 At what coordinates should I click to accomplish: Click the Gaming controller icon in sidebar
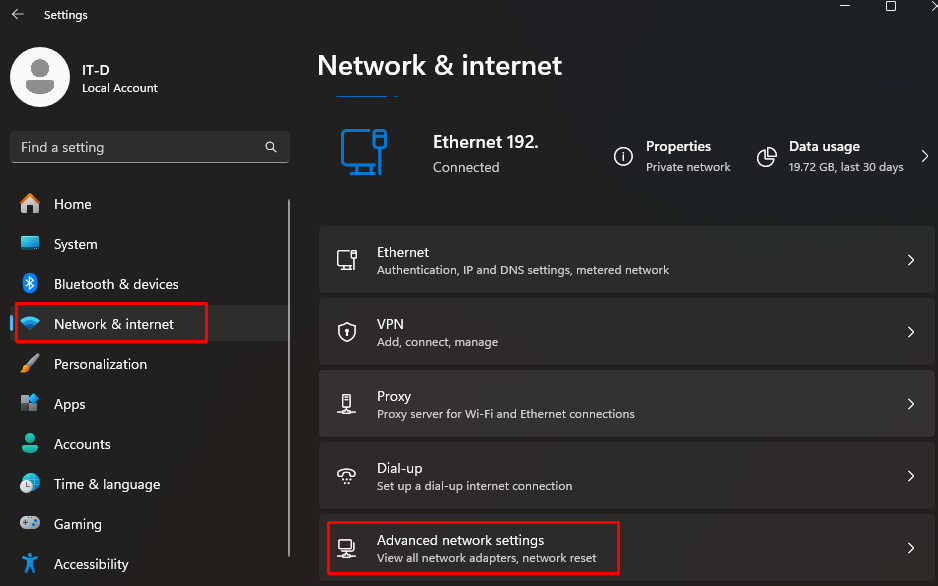30,524
